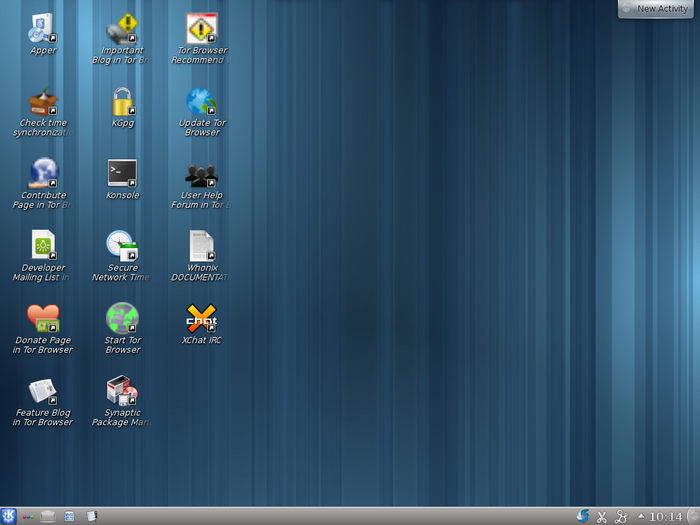Open Whonix Documentation file icon
The image size is (700, 525).
coord(202,246)
